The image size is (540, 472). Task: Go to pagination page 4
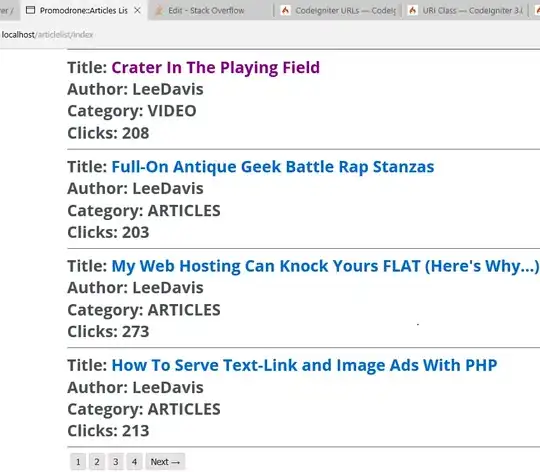pyautogui.click(x=134, y=462)
